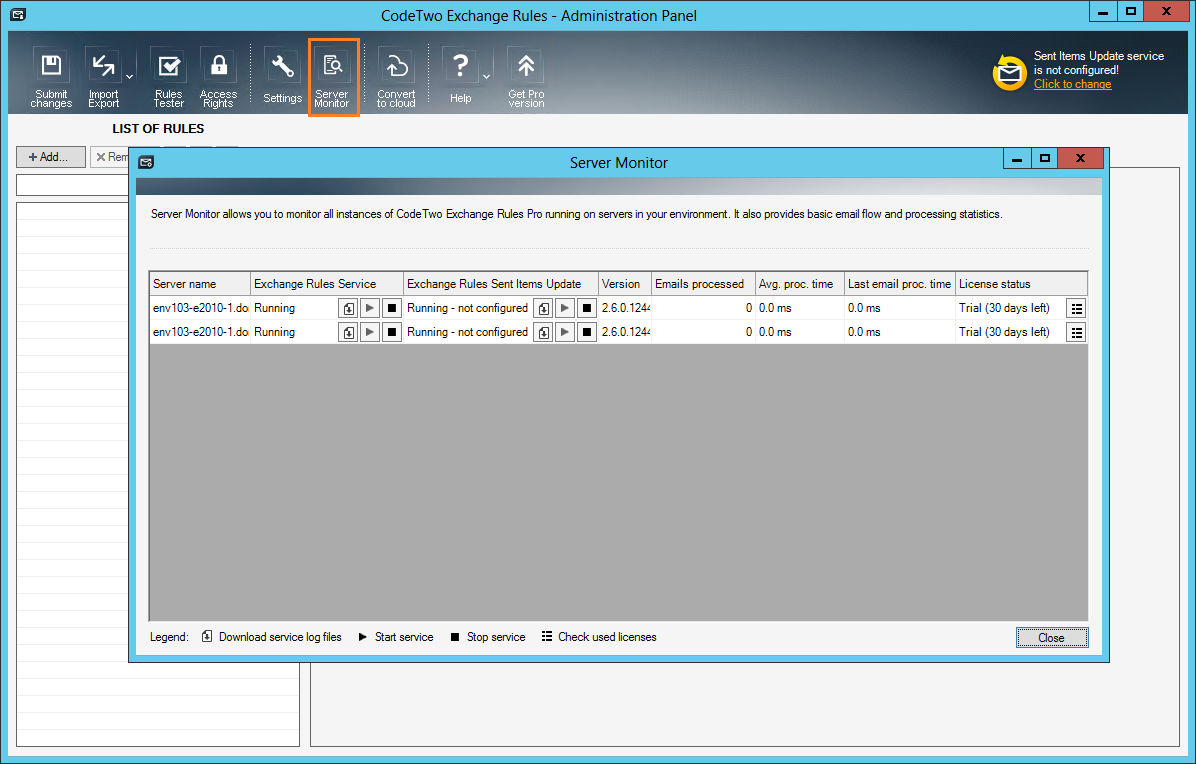Click the Add... button in List of Rules
This screenshot has height=764, width=1196.
point(50,156)
